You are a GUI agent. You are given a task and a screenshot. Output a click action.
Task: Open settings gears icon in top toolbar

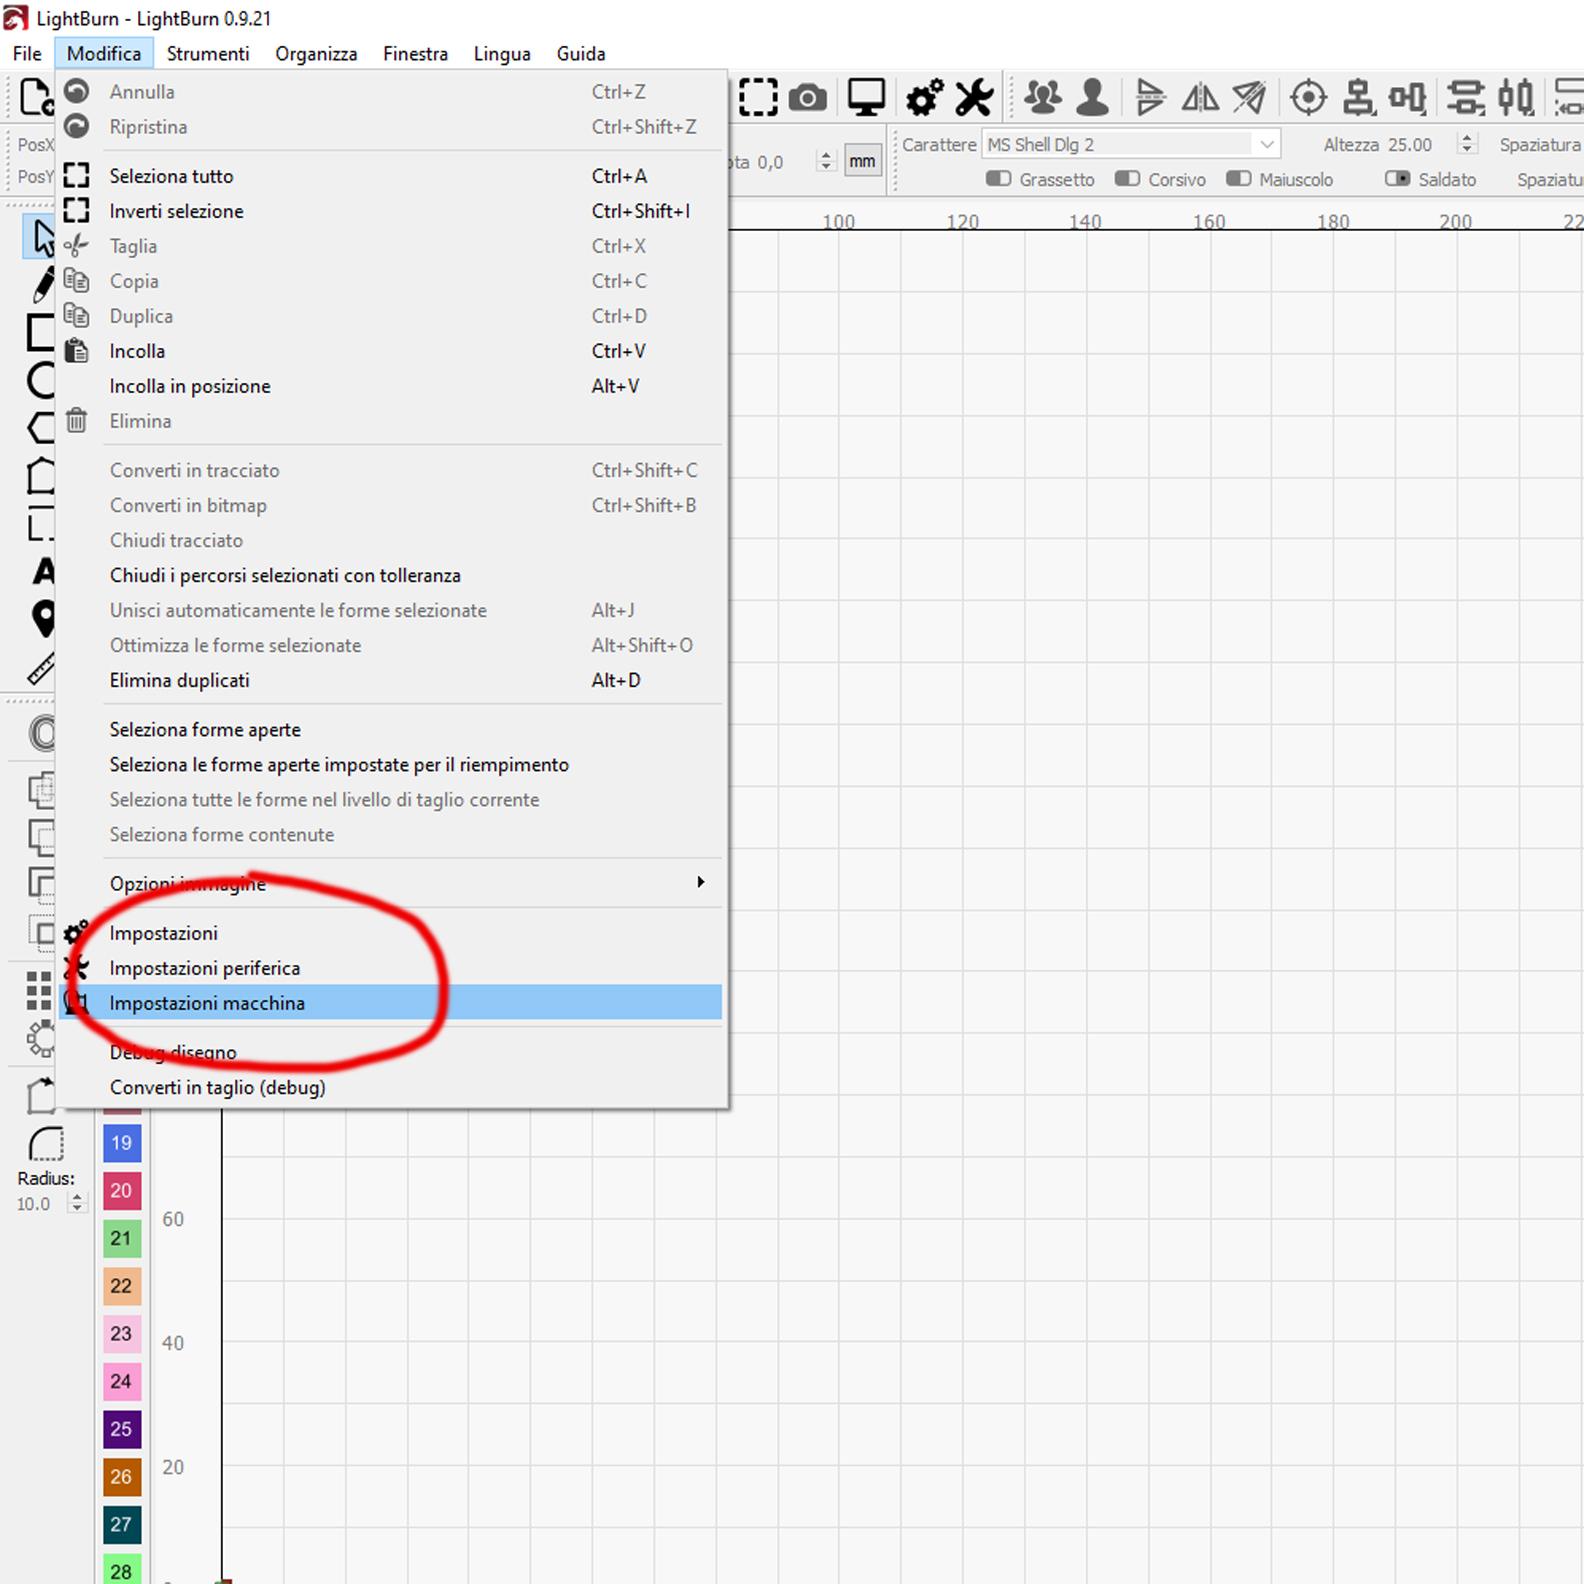click(924, 98)
